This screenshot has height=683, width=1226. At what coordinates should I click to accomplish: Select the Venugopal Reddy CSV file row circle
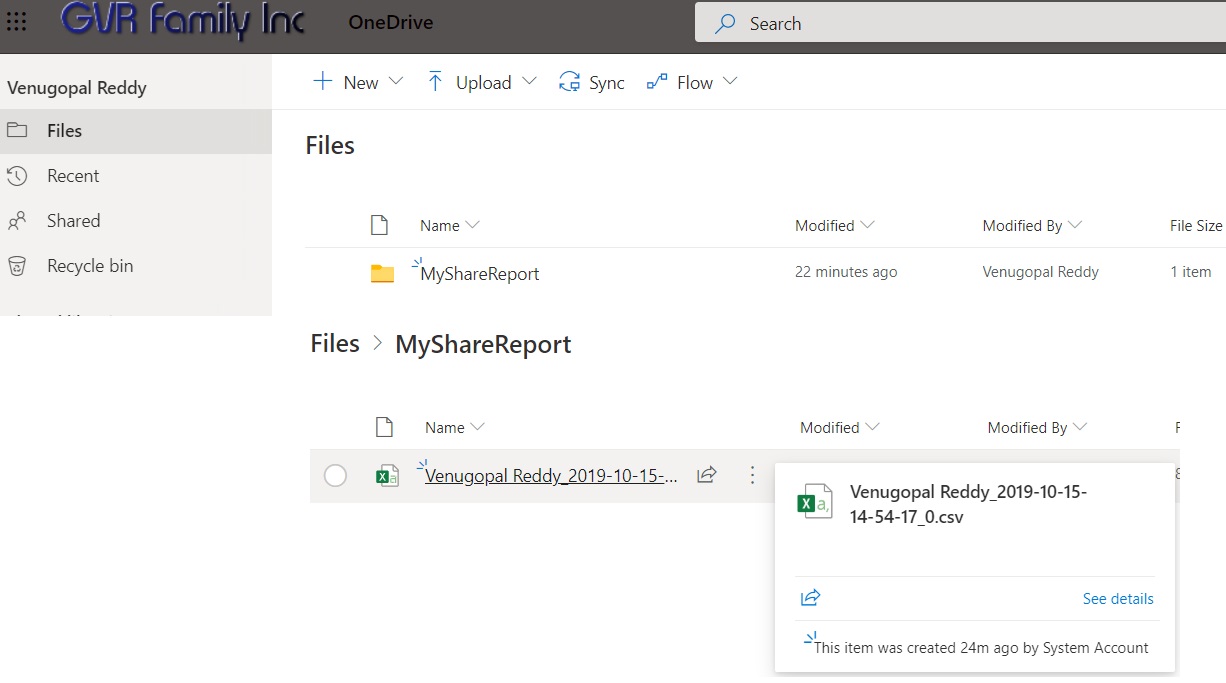(335, 476)
